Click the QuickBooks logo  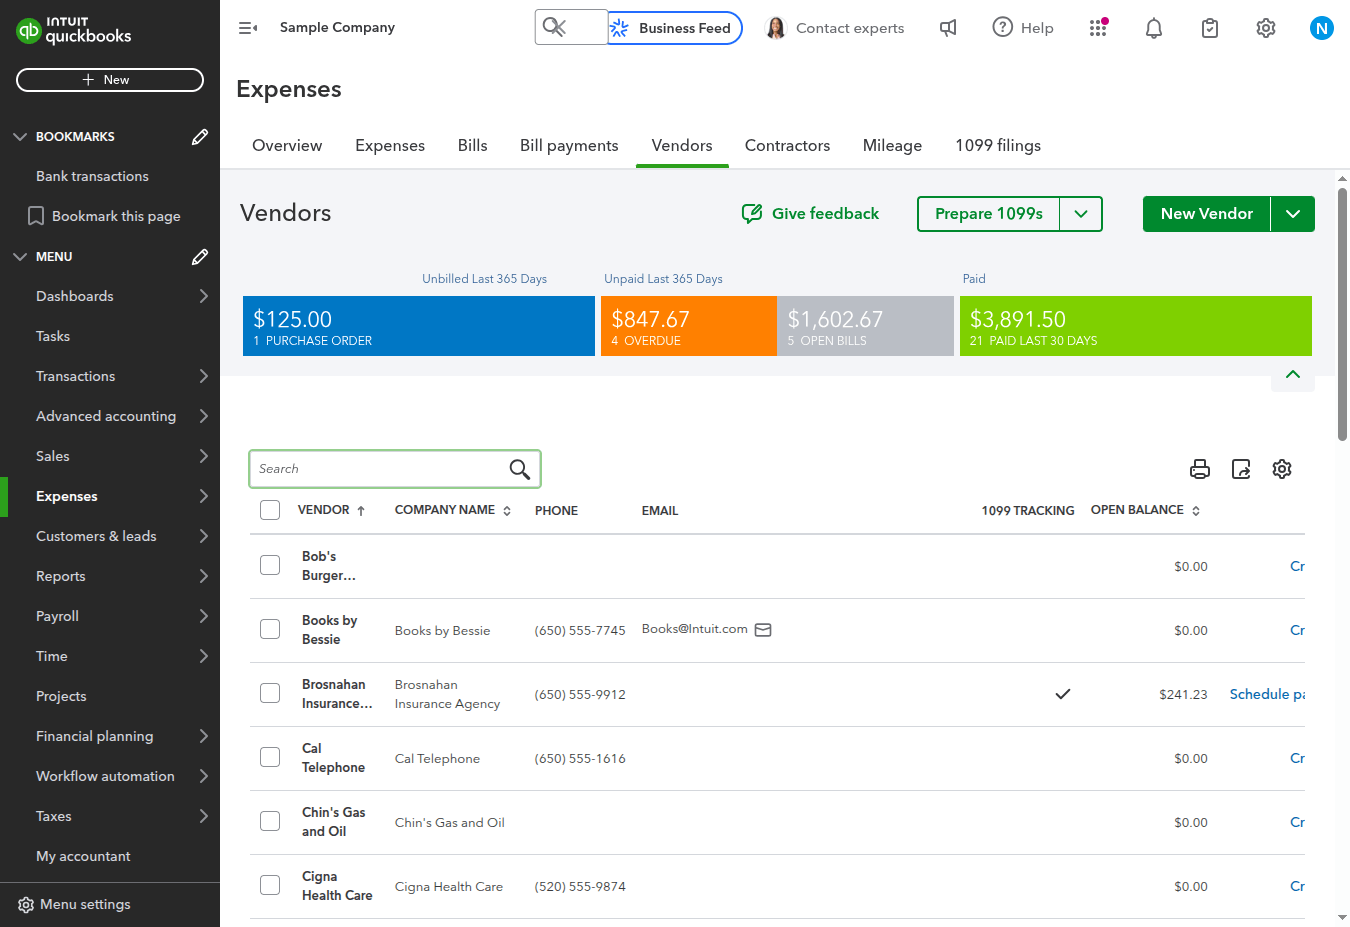click(x=74, y=30)
